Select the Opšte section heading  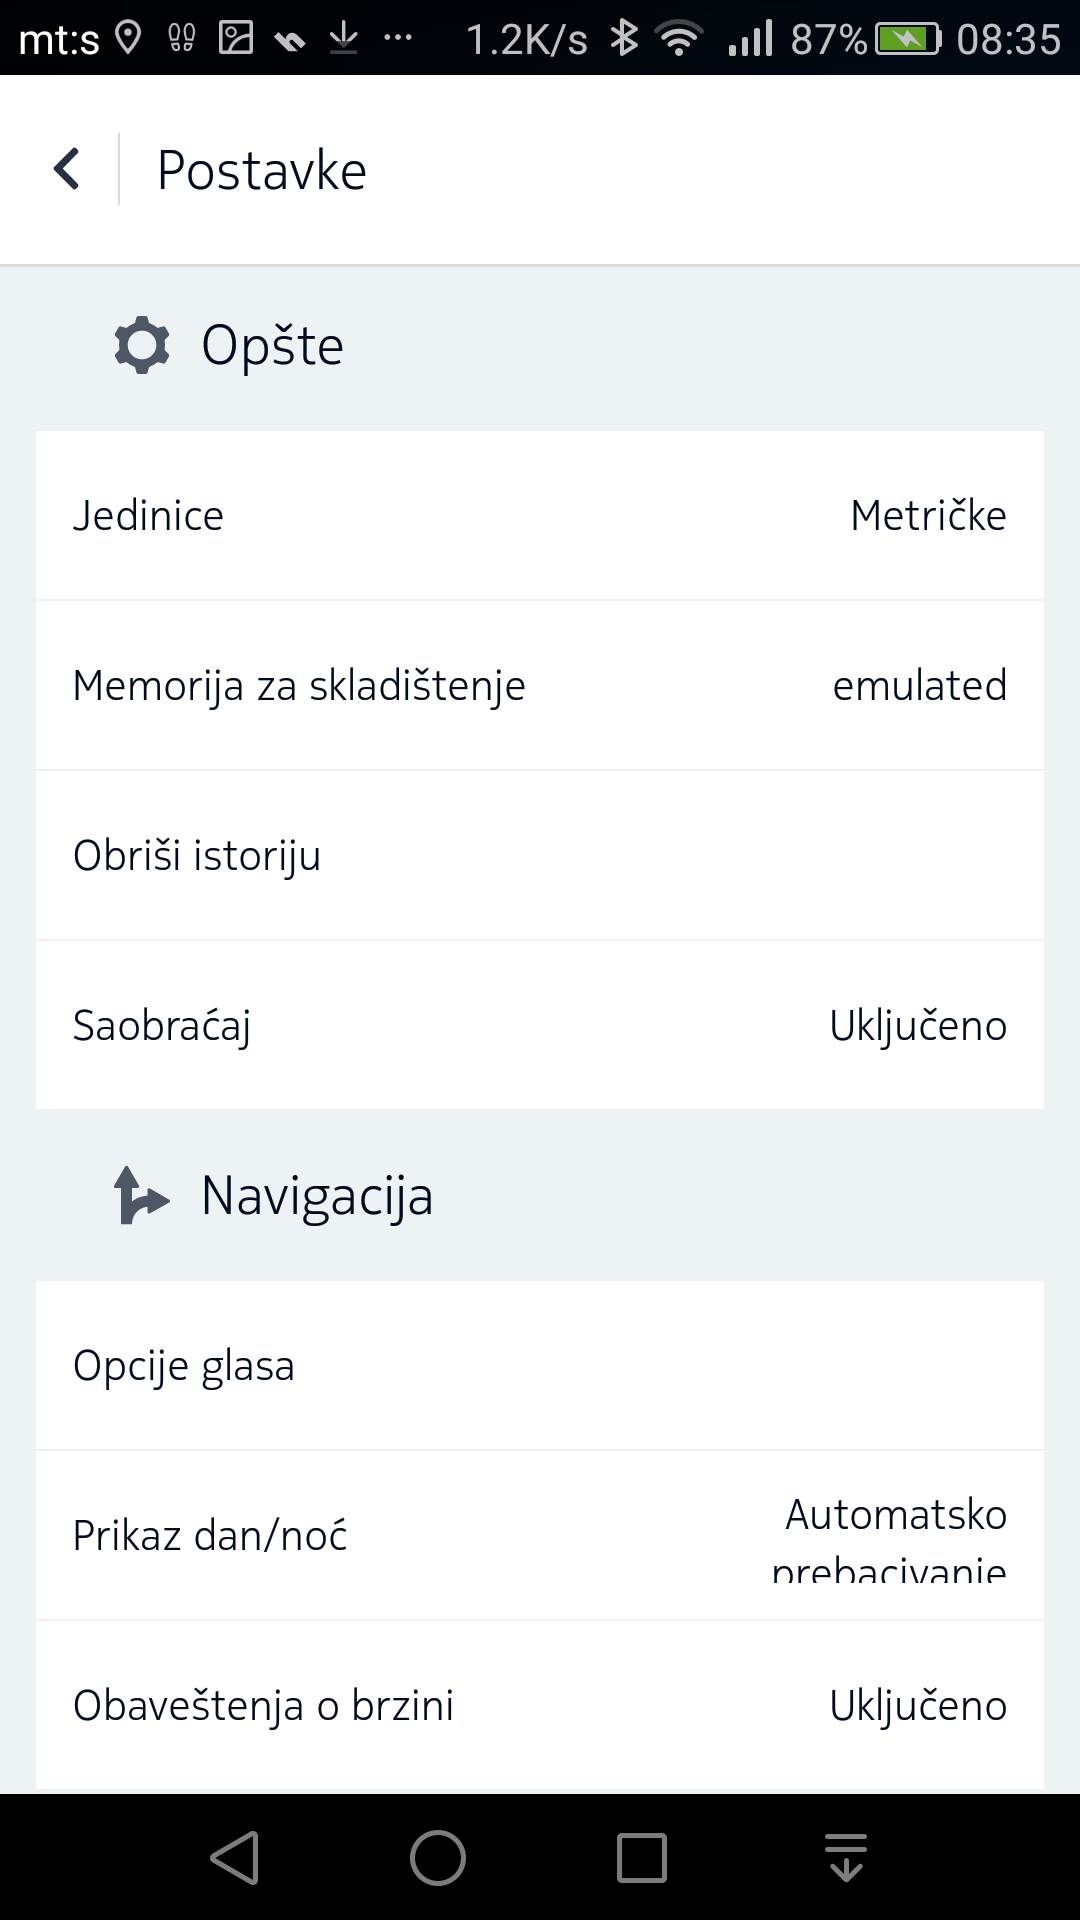[x=272, y=346]
